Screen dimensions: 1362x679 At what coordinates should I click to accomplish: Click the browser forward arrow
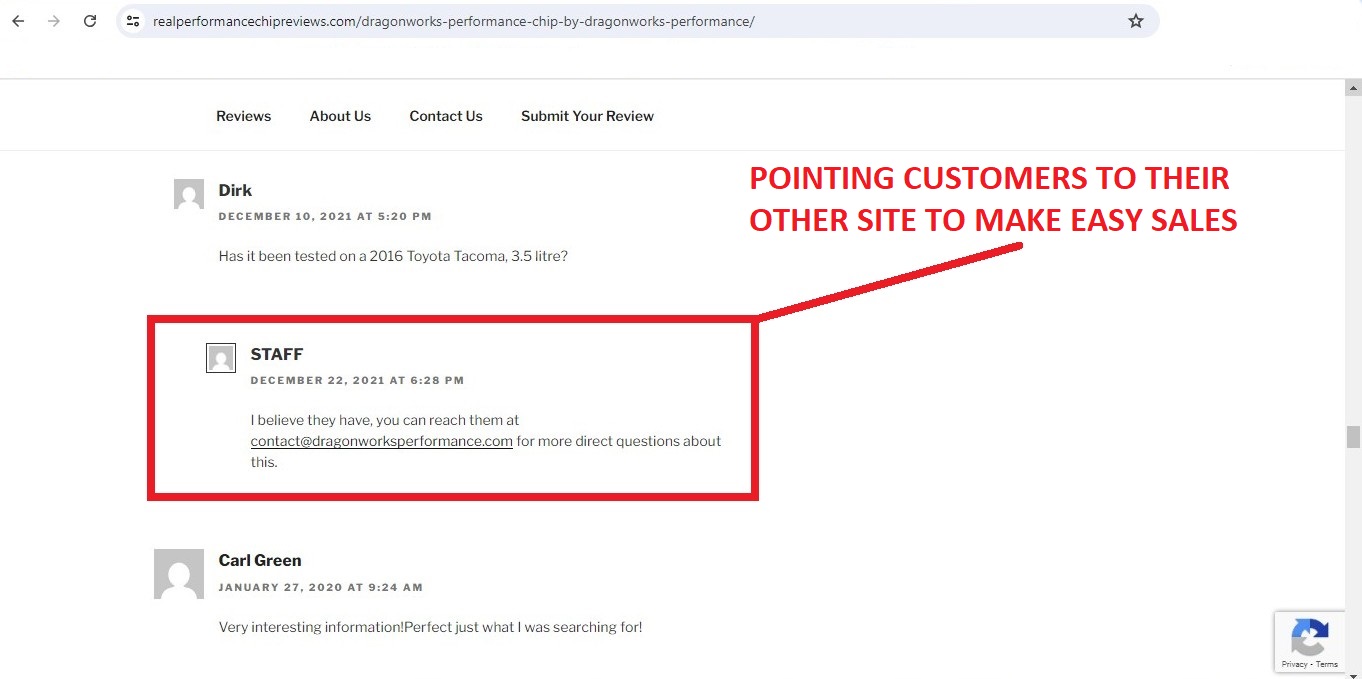point(54,21)
